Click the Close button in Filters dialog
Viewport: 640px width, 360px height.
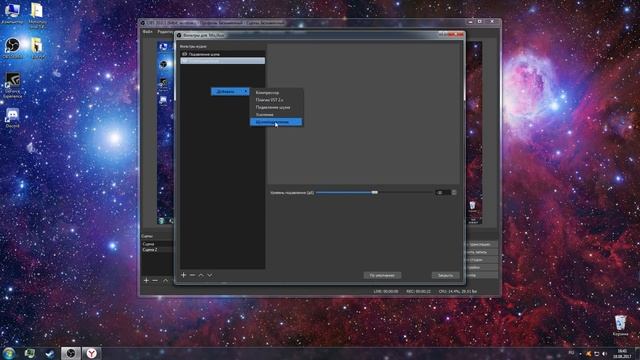[x=445, y=276]
